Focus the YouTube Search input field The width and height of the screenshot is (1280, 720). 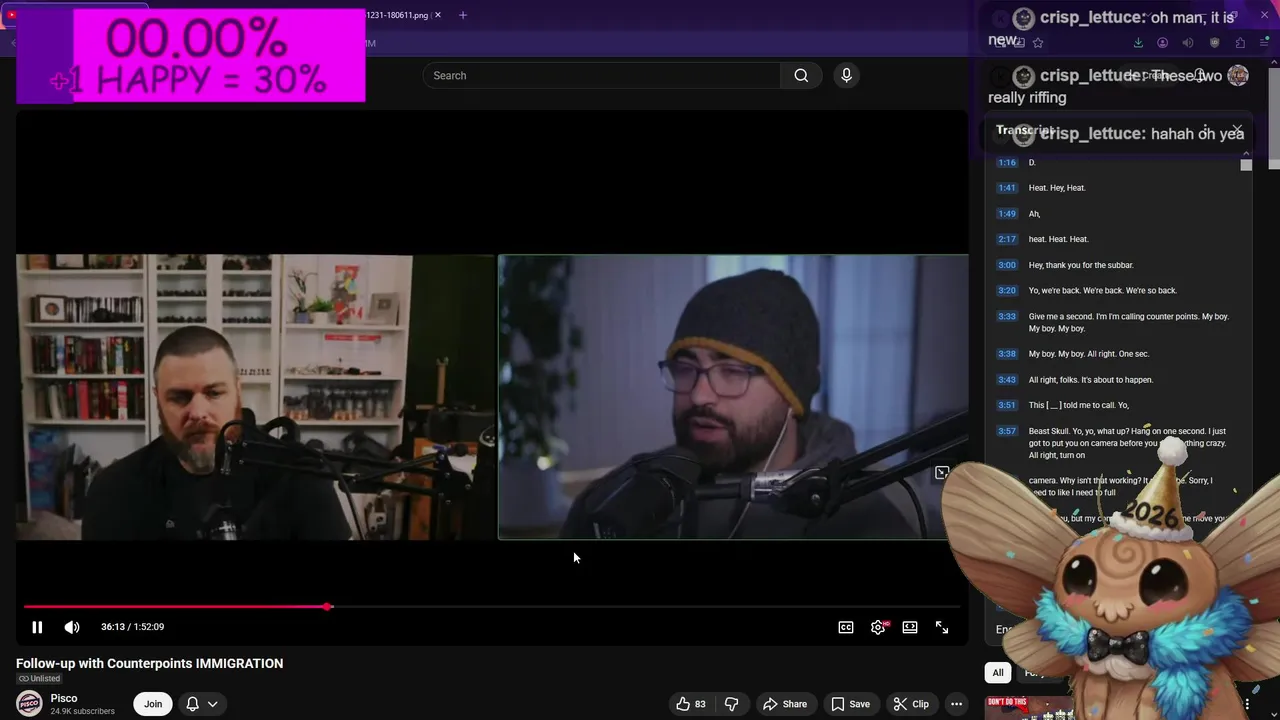(x=602, y=75)
